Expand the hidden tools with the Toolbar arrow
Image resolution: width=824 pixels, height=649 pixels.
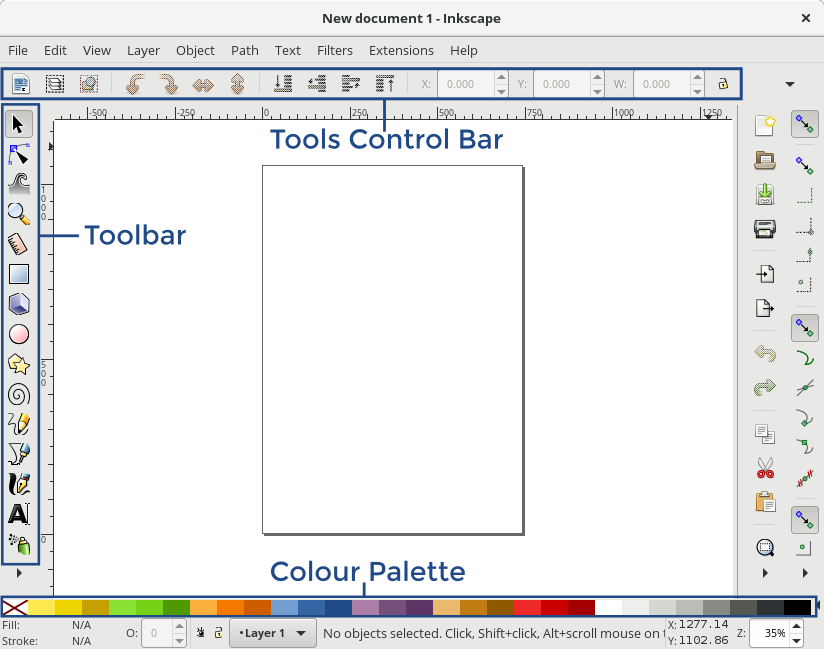coord(18,573)
